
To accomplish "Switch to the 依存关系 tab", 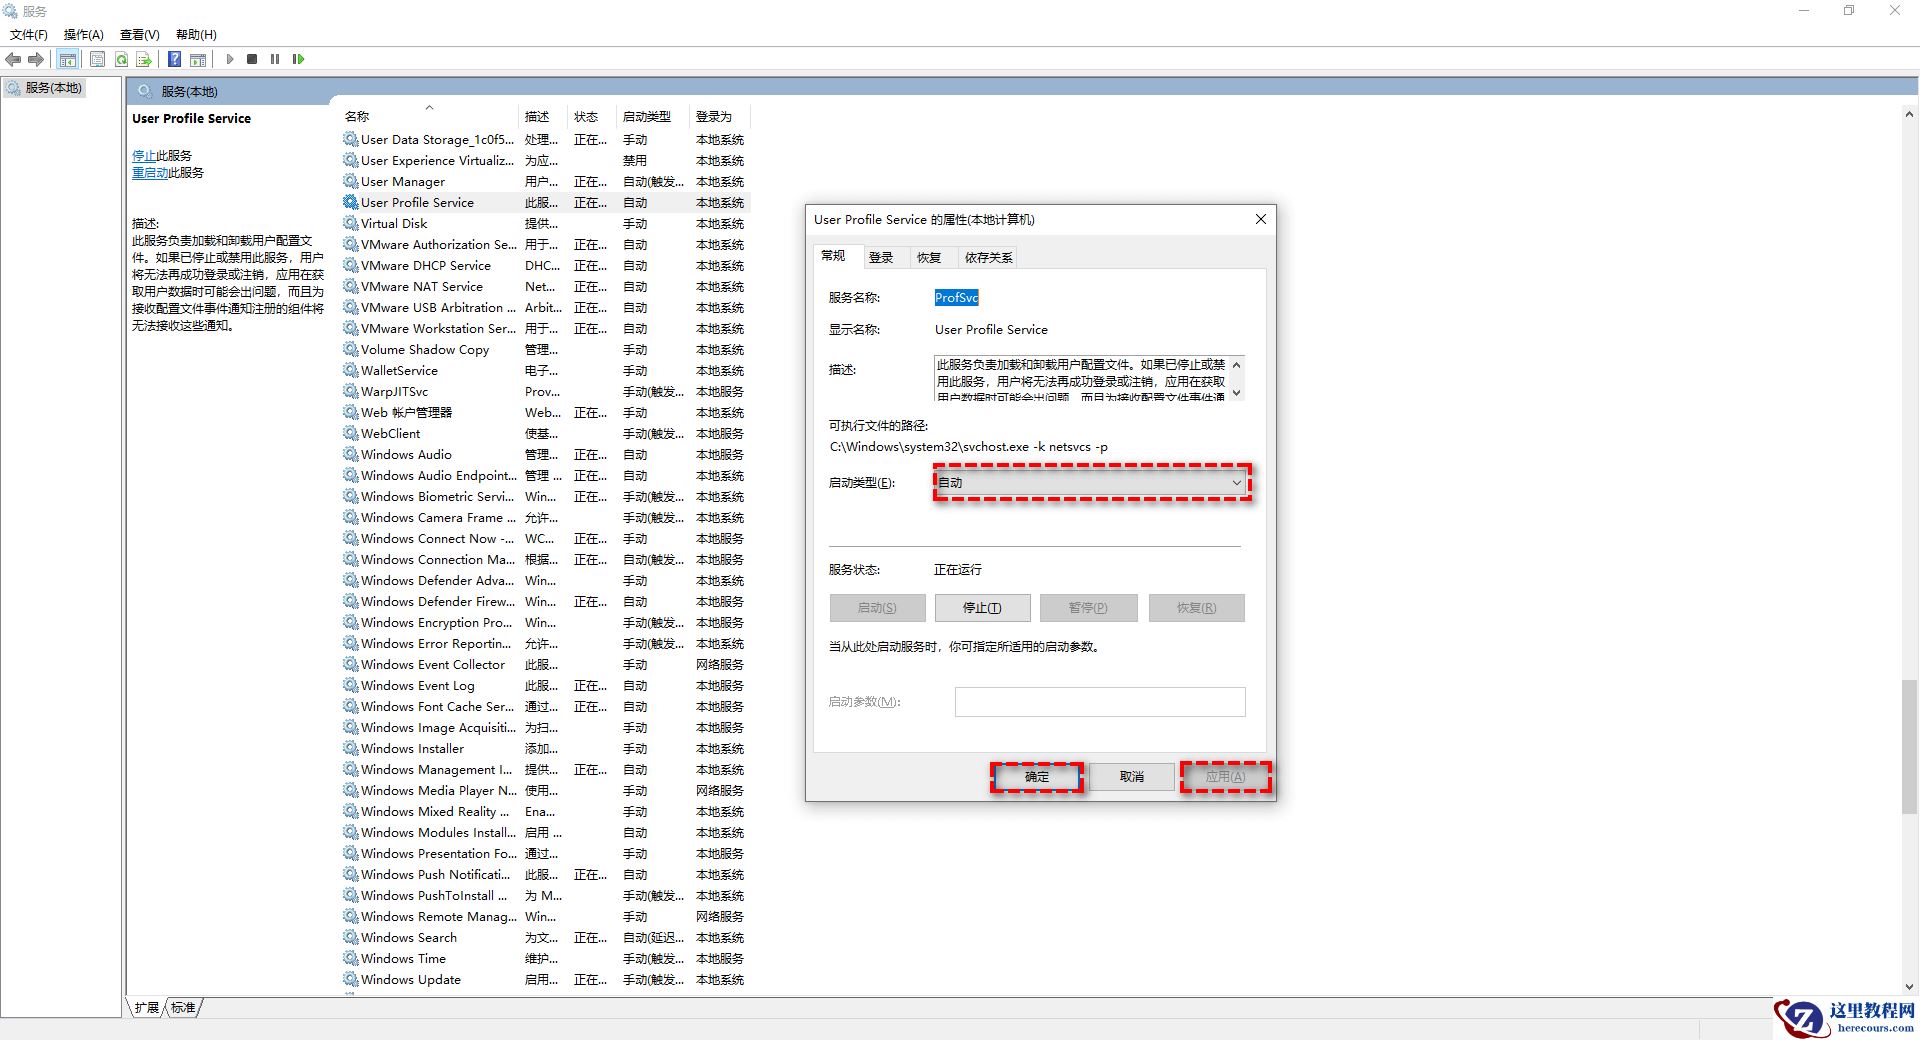I will click(988, 258).
